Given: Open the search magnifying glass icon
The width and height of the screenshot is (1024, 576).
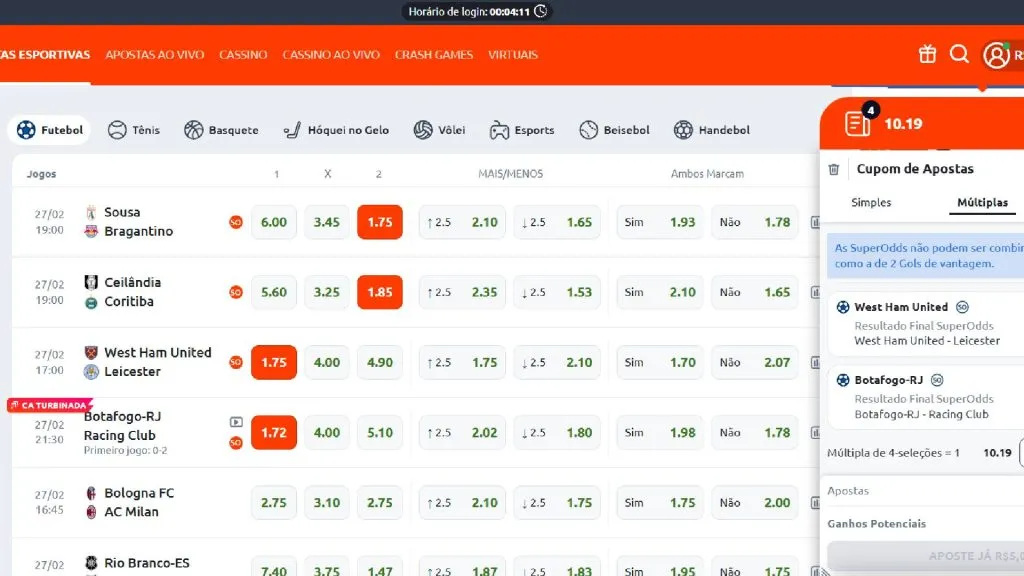Looking at the screenshot, I should (959, 55).
